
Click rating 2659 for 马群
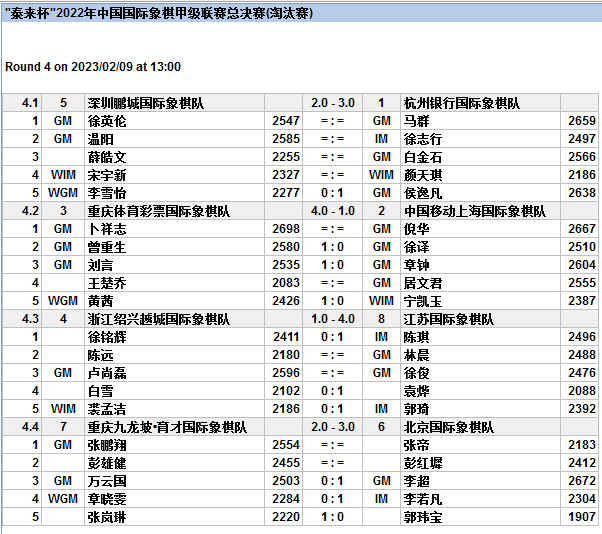click(582, 121)
